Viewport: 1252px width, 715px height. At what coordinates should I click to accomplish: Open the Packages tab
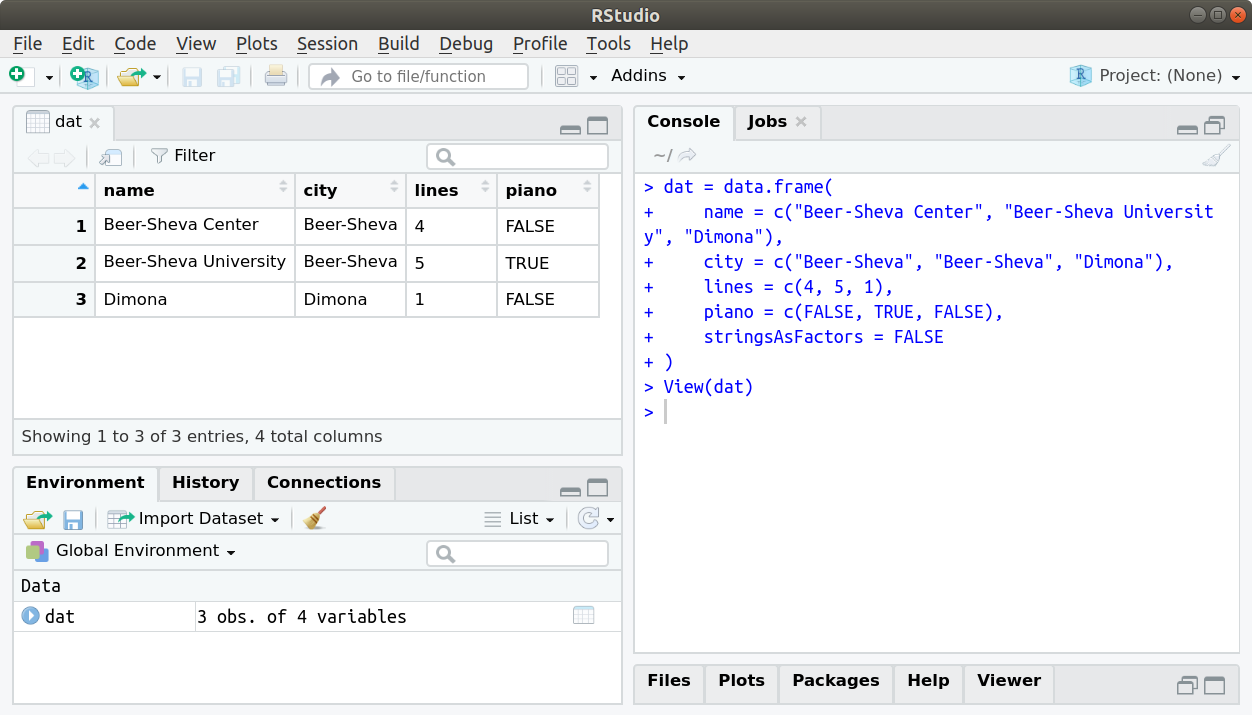point(836,680)
